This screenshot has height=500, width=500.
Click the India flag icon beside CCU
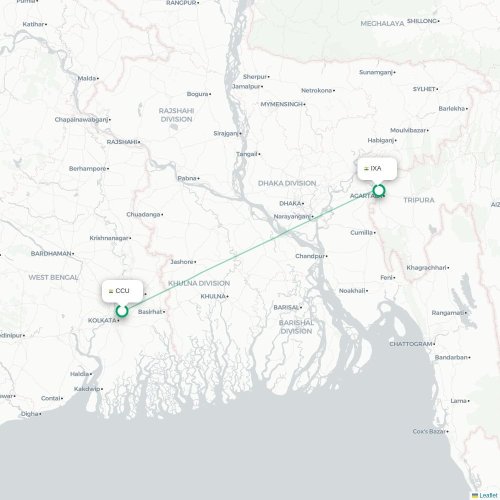111,291
